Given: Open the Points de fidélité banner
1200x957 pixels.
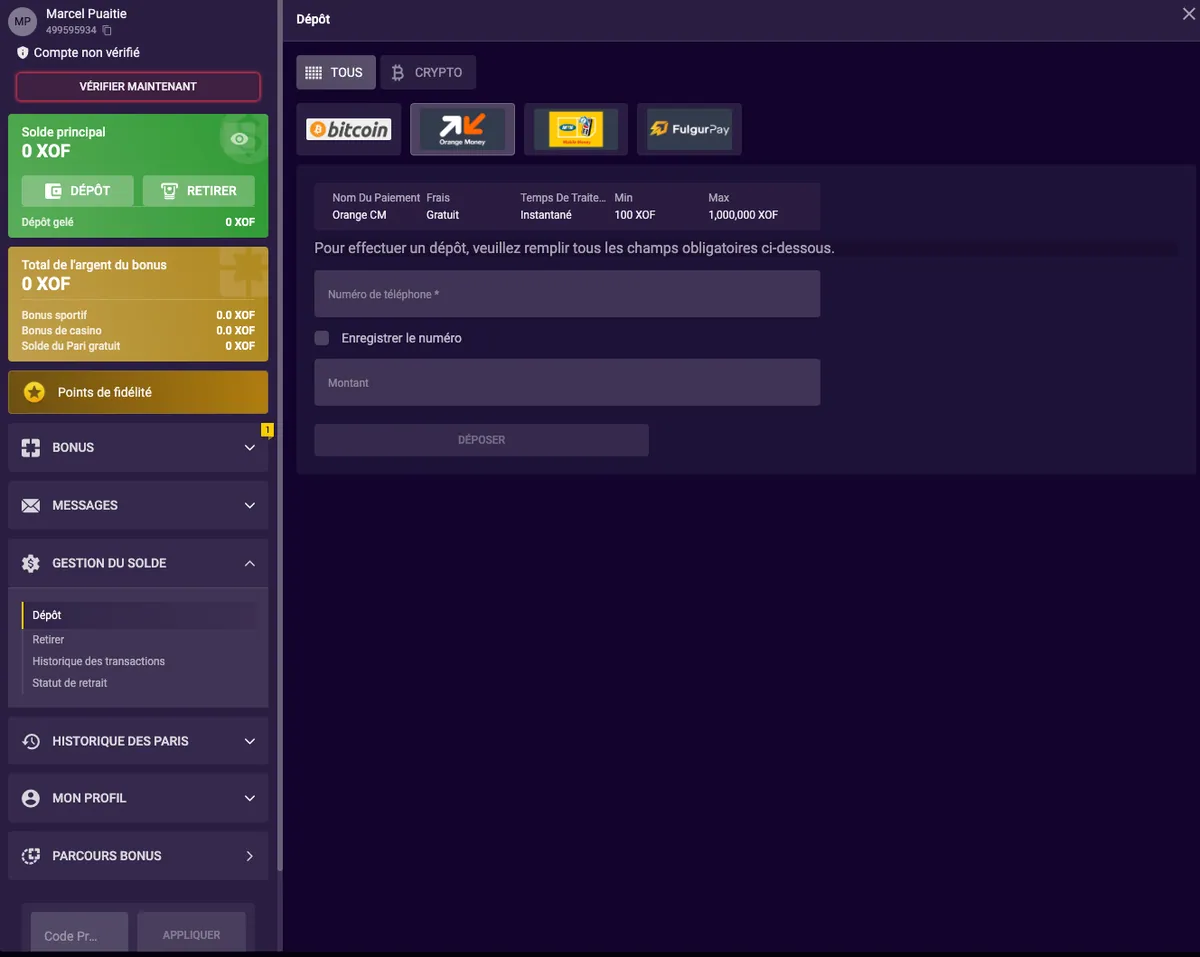Looking at the screenshot, I should (x=138, y=392).
